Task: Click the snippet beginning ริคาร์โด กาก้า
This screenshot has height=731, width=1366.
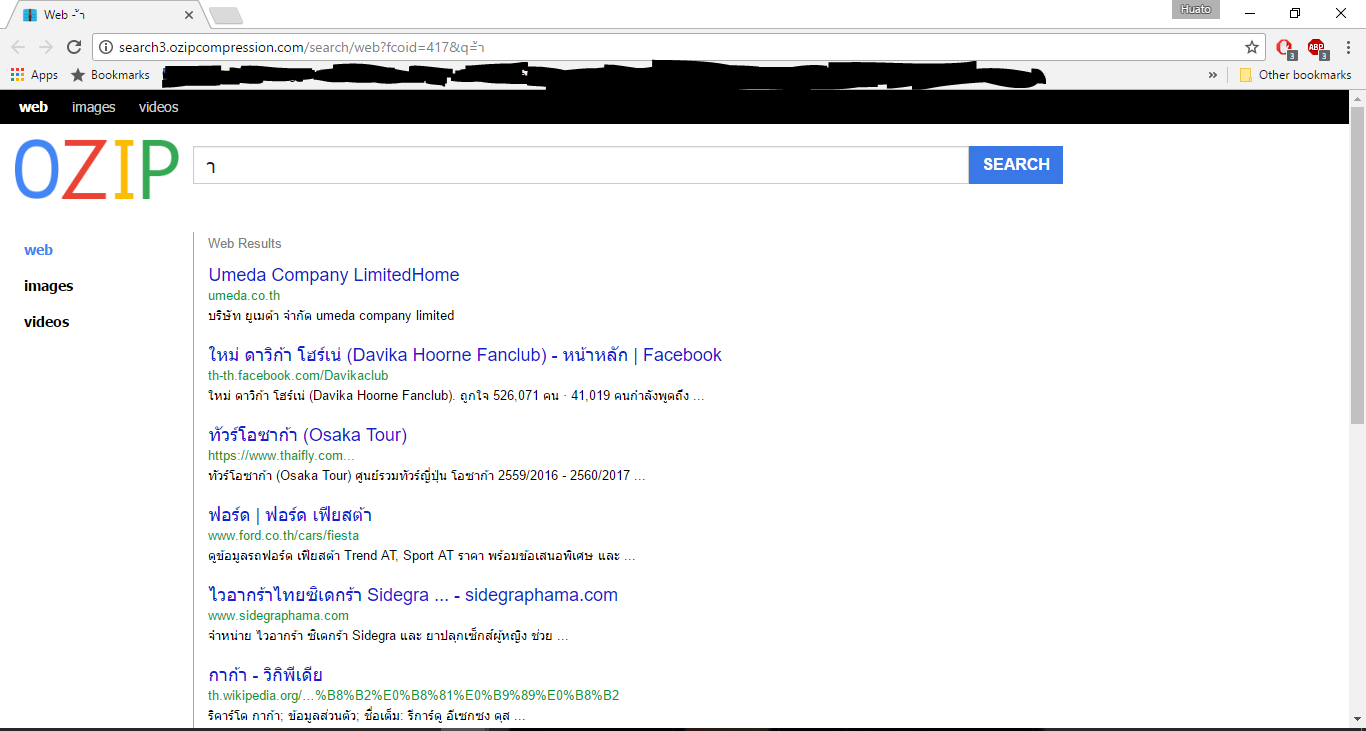Action: point(367,716)
